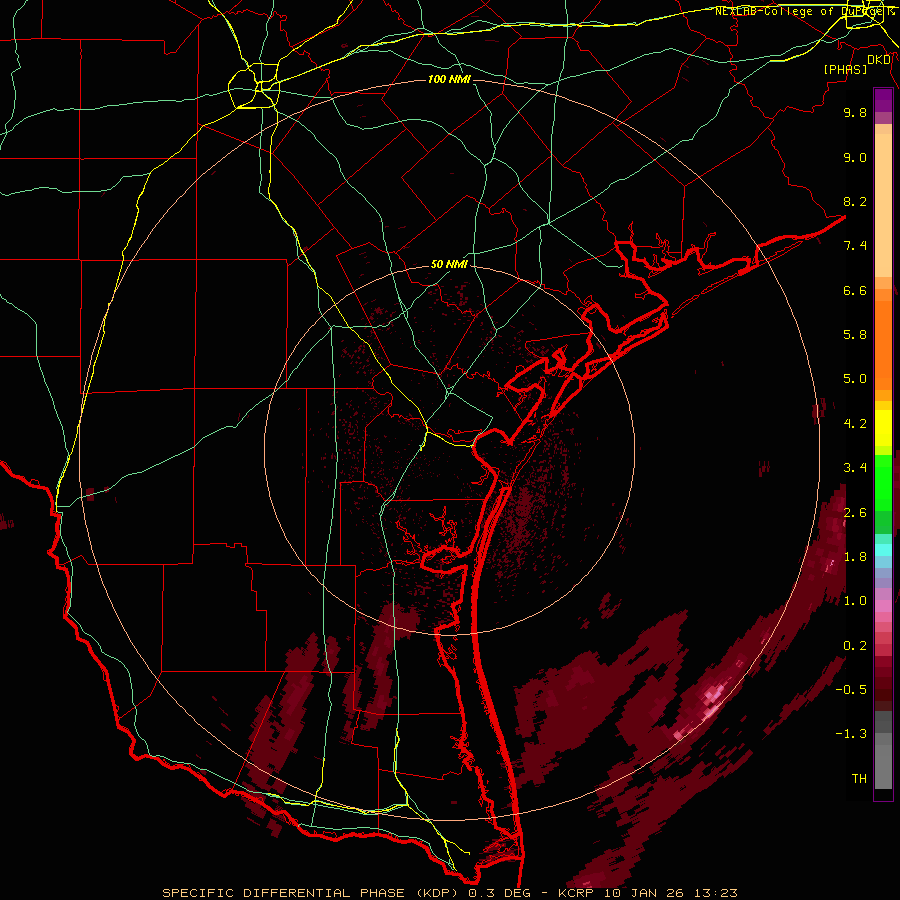Click the "TH" threshold label
Screen dimensions: 900x900
click(859, 778)
